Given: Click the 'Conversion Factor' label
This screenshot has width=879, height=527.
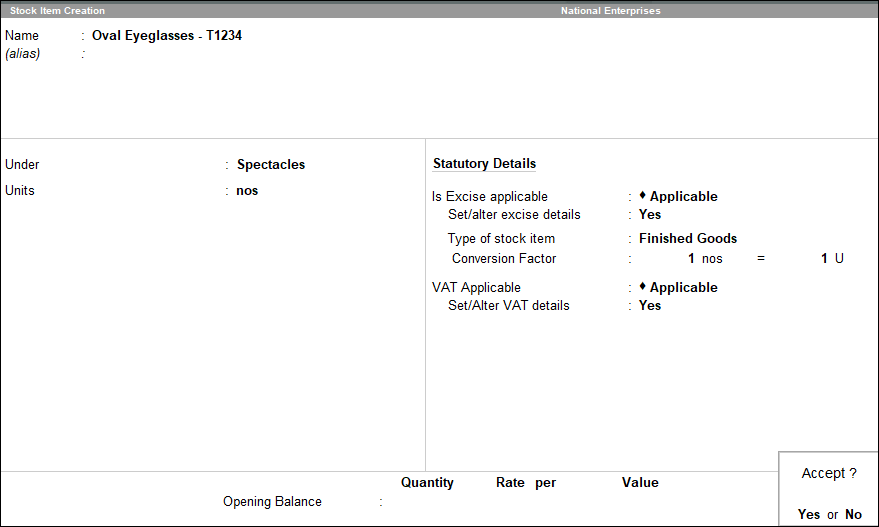Looking at the screenshot, I should point(504,258).
